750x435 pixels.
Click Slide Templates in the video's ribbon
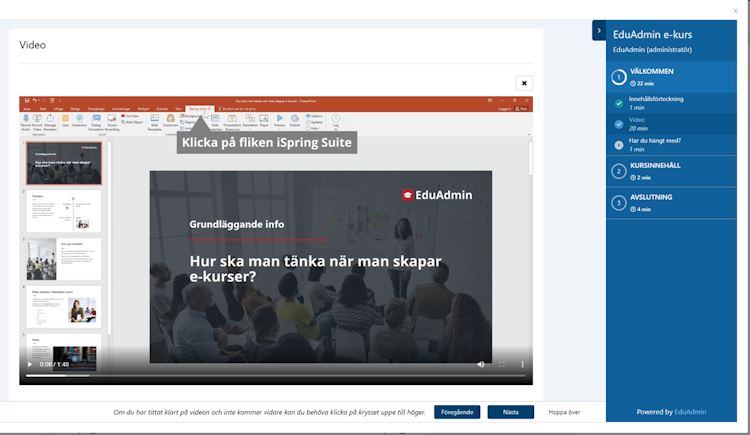pos(154,122)
